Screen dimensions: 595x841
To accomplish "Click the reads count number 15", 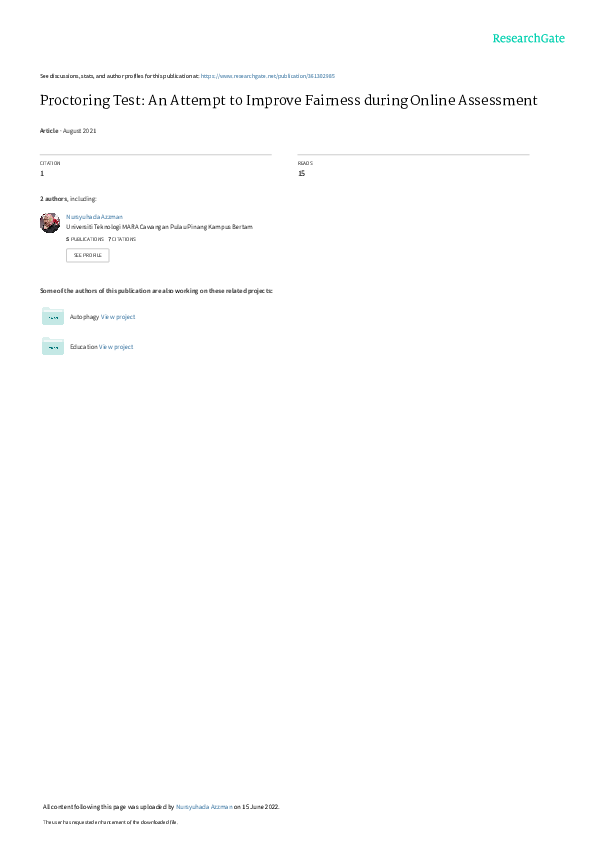I will (x=302, y=173).
